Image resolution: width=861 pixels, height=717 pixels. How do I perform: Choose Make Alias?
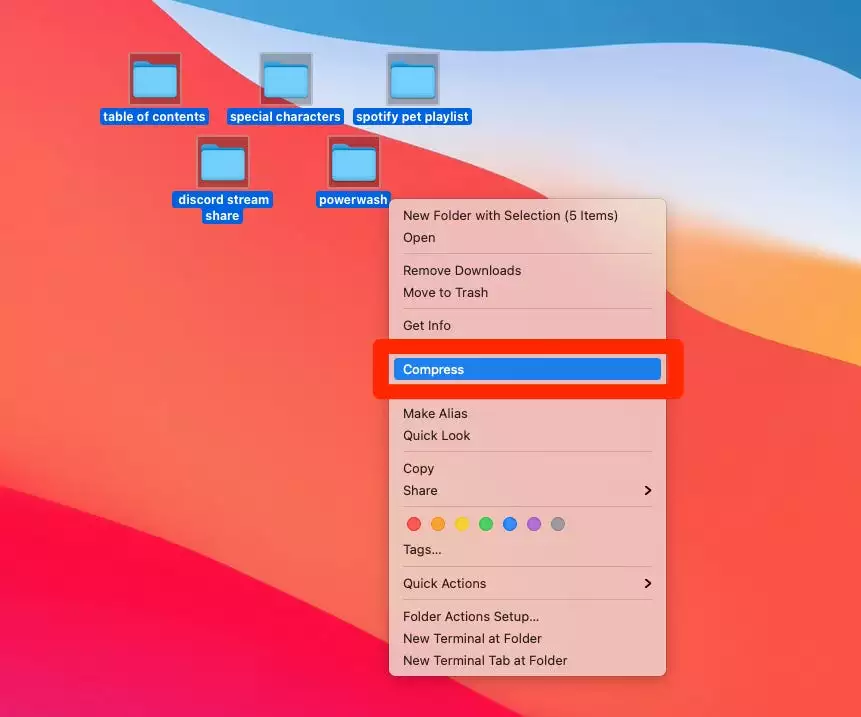(527, 413)
